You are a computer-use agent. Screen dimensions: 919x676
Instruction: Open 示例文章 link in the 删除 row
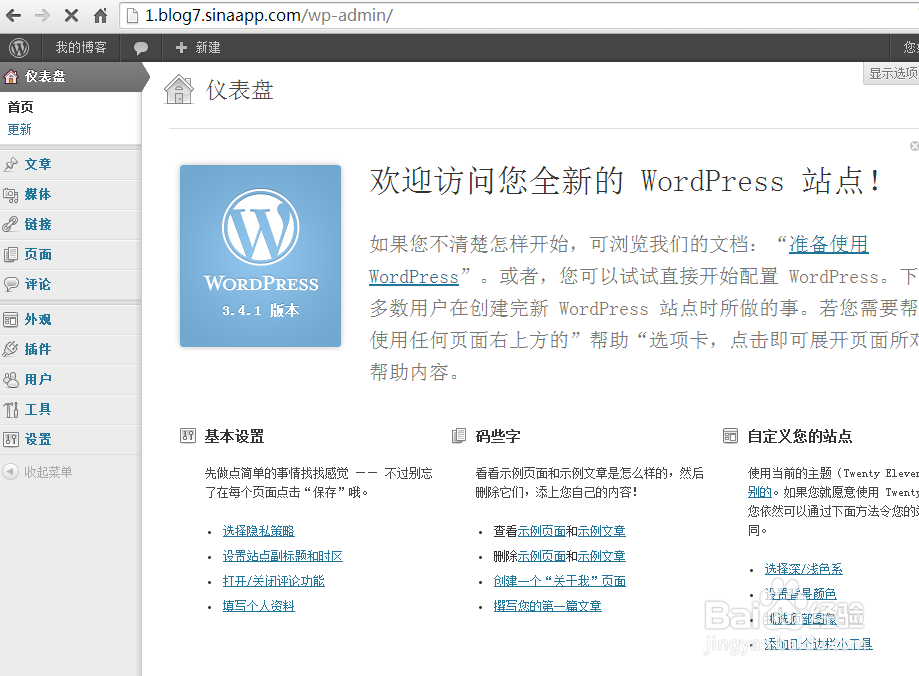point(602,556)
